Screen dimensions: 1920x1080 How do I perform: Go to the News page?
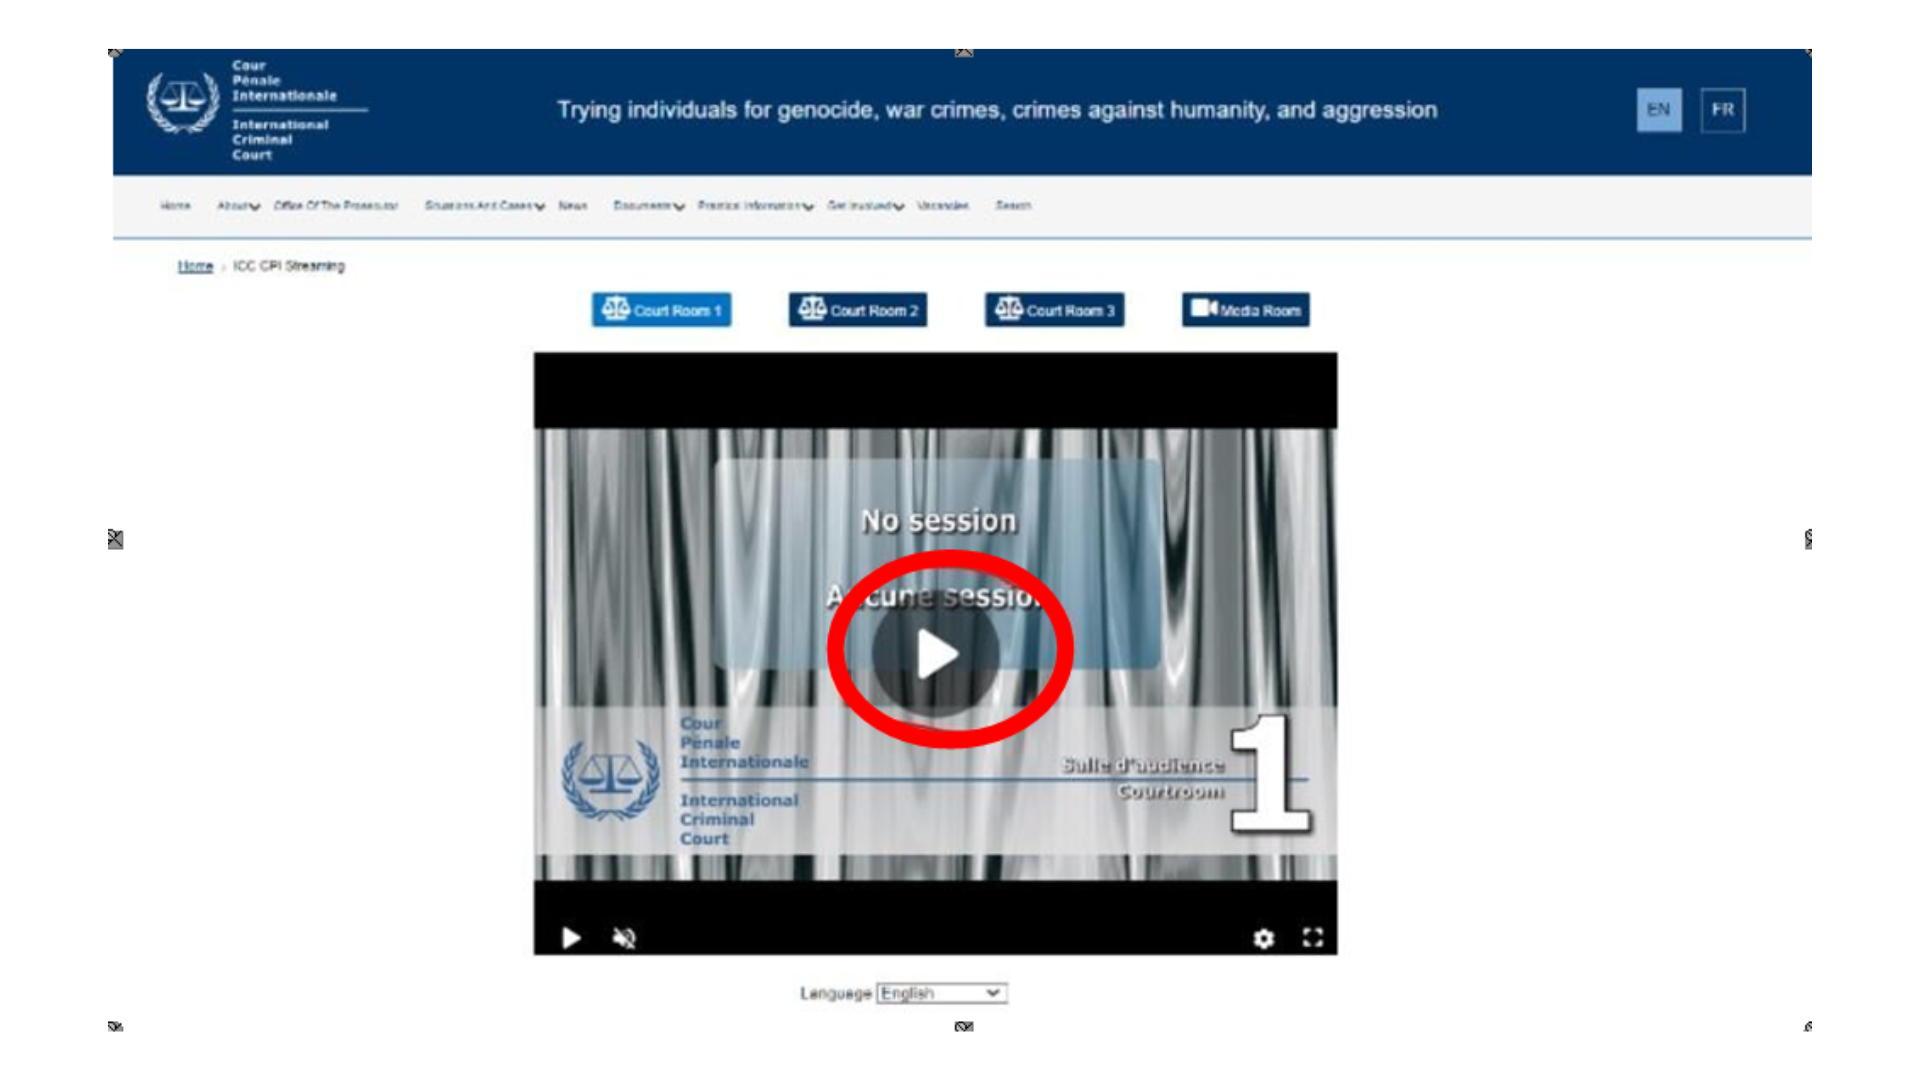point(573,206)
